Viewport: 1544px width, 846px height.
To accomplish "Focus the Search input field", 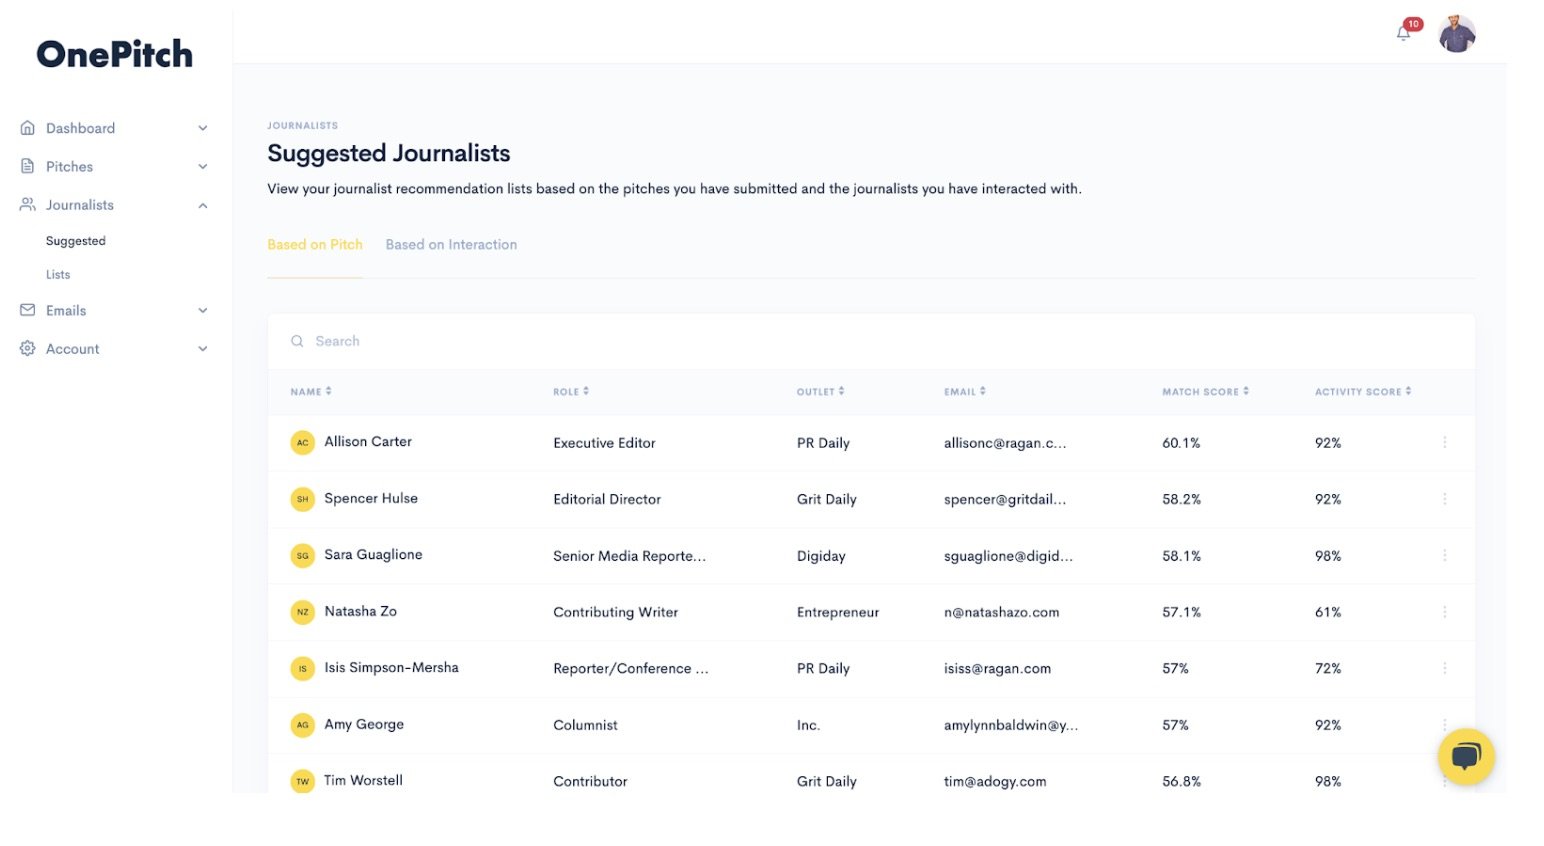I will [871, 341].
